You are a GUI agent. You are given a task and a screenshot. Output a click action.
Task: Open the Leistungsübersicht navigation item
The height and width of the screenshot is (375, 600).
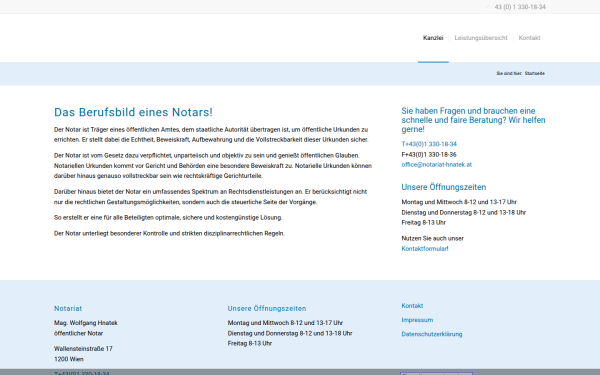tap(481, 38)
